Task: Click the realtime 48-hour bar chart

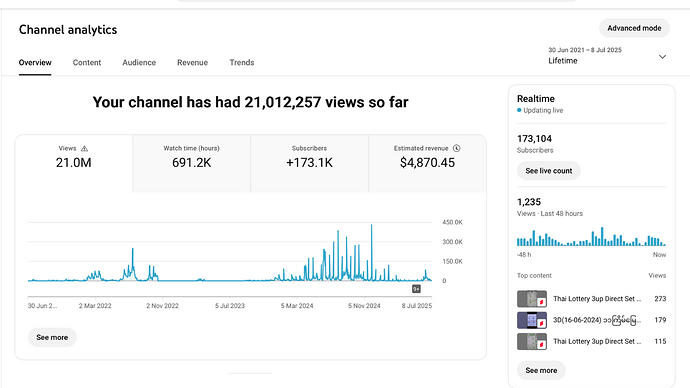Action: tap(591, 237)
